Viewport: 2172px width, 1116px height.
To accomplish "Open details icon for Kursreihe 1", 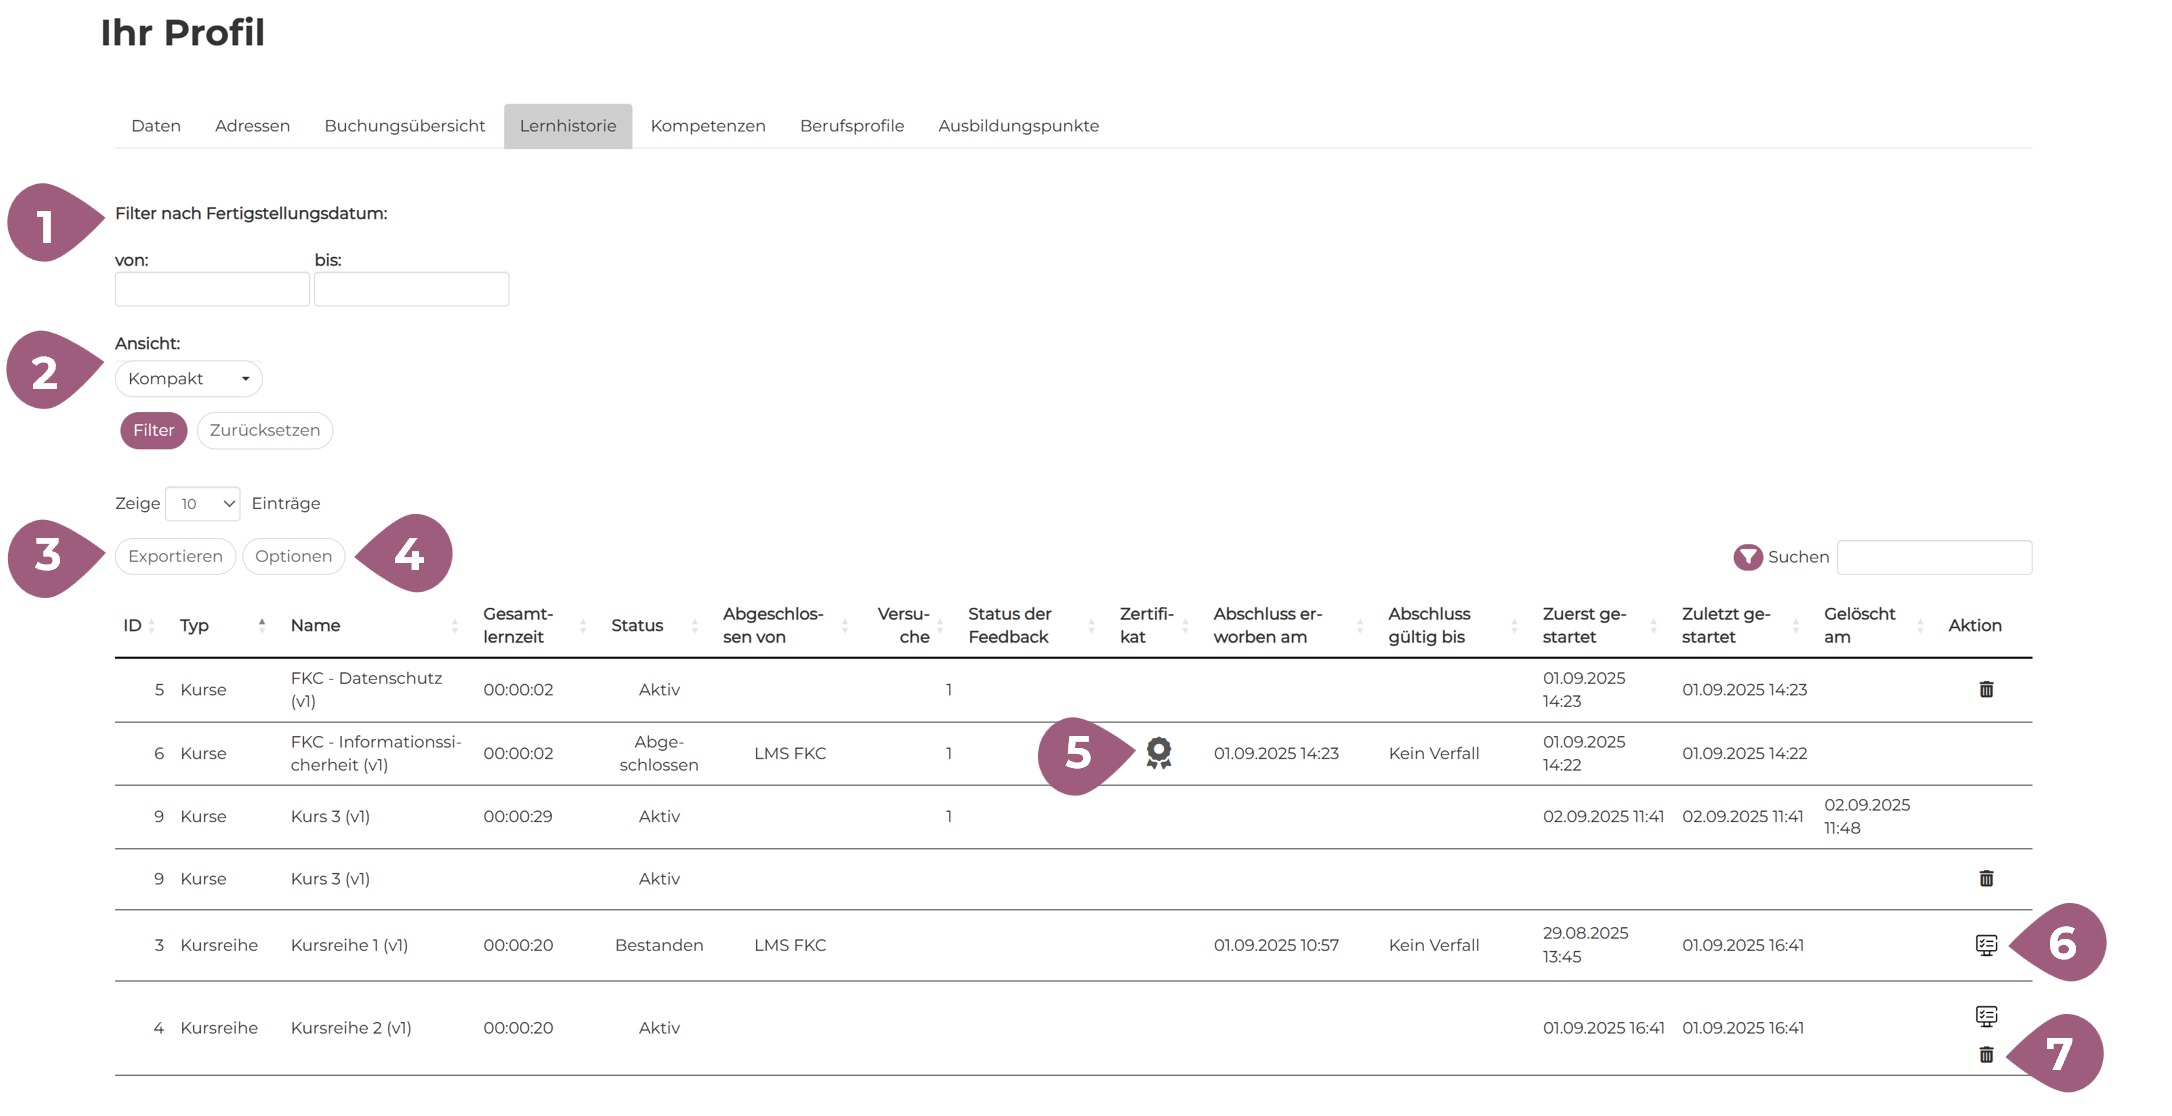I will click(x=1986, y=945).
